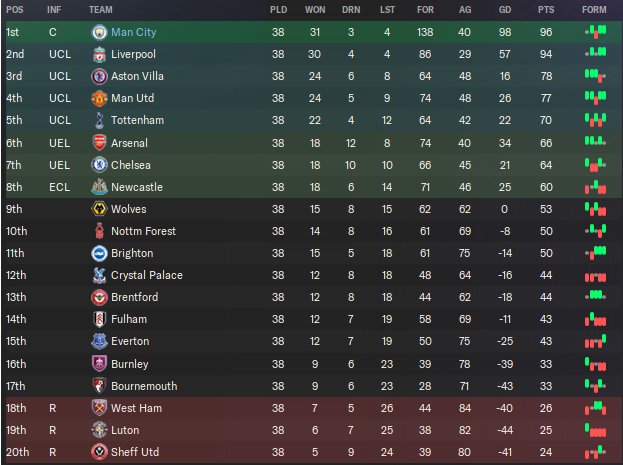The image size is (623, 465).
Task: Click the Tottenham club crest
Action: tap(98, 120)
